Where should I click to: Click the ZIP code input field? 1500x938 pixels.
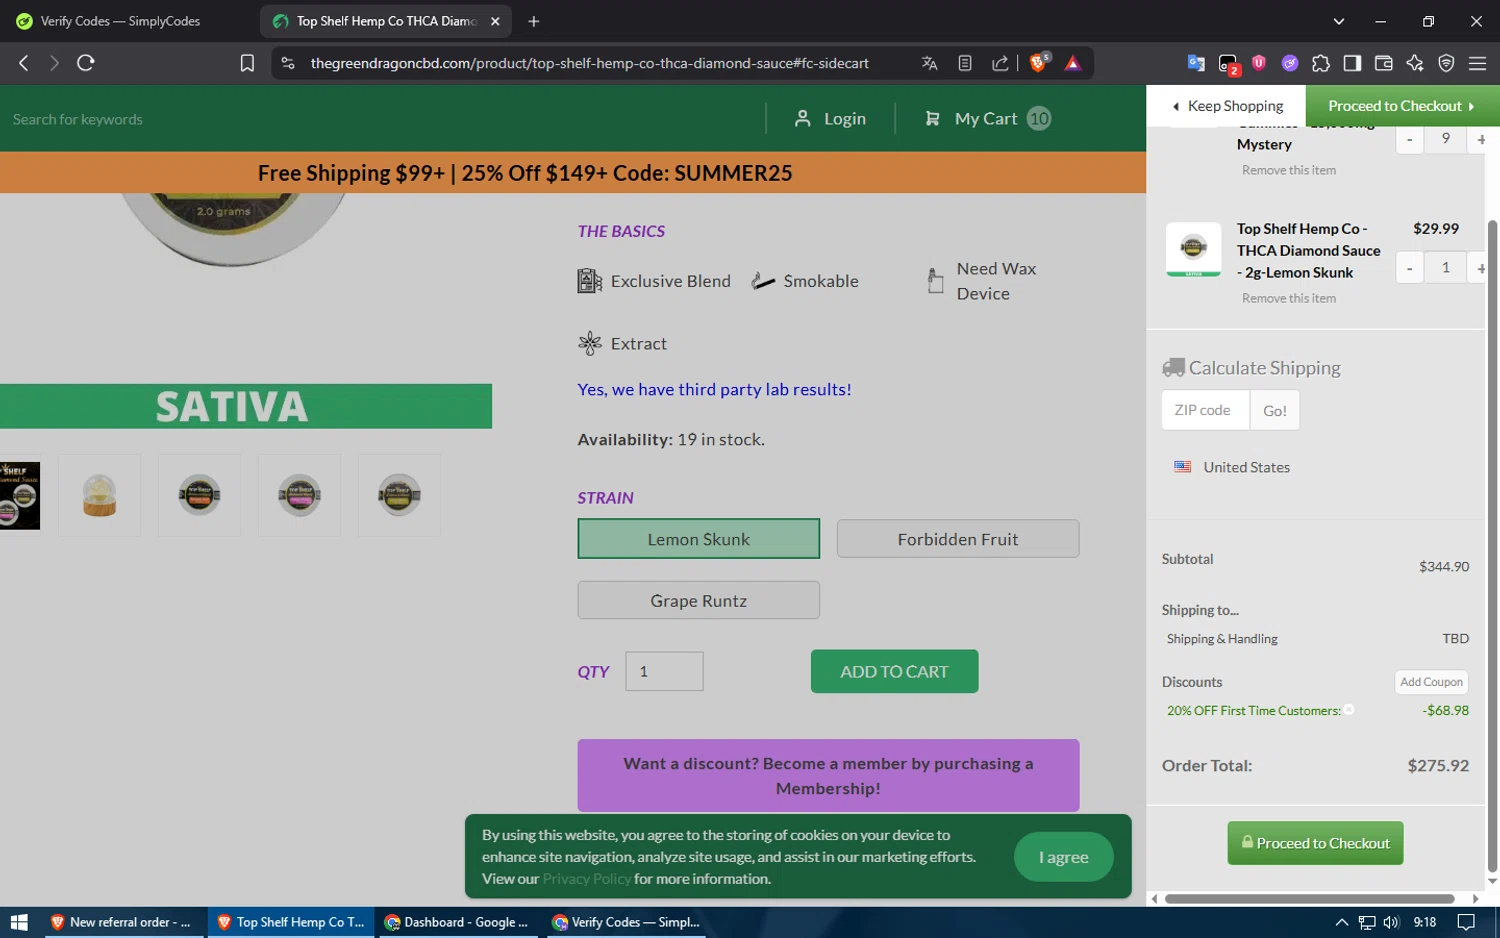(1205, 410)
